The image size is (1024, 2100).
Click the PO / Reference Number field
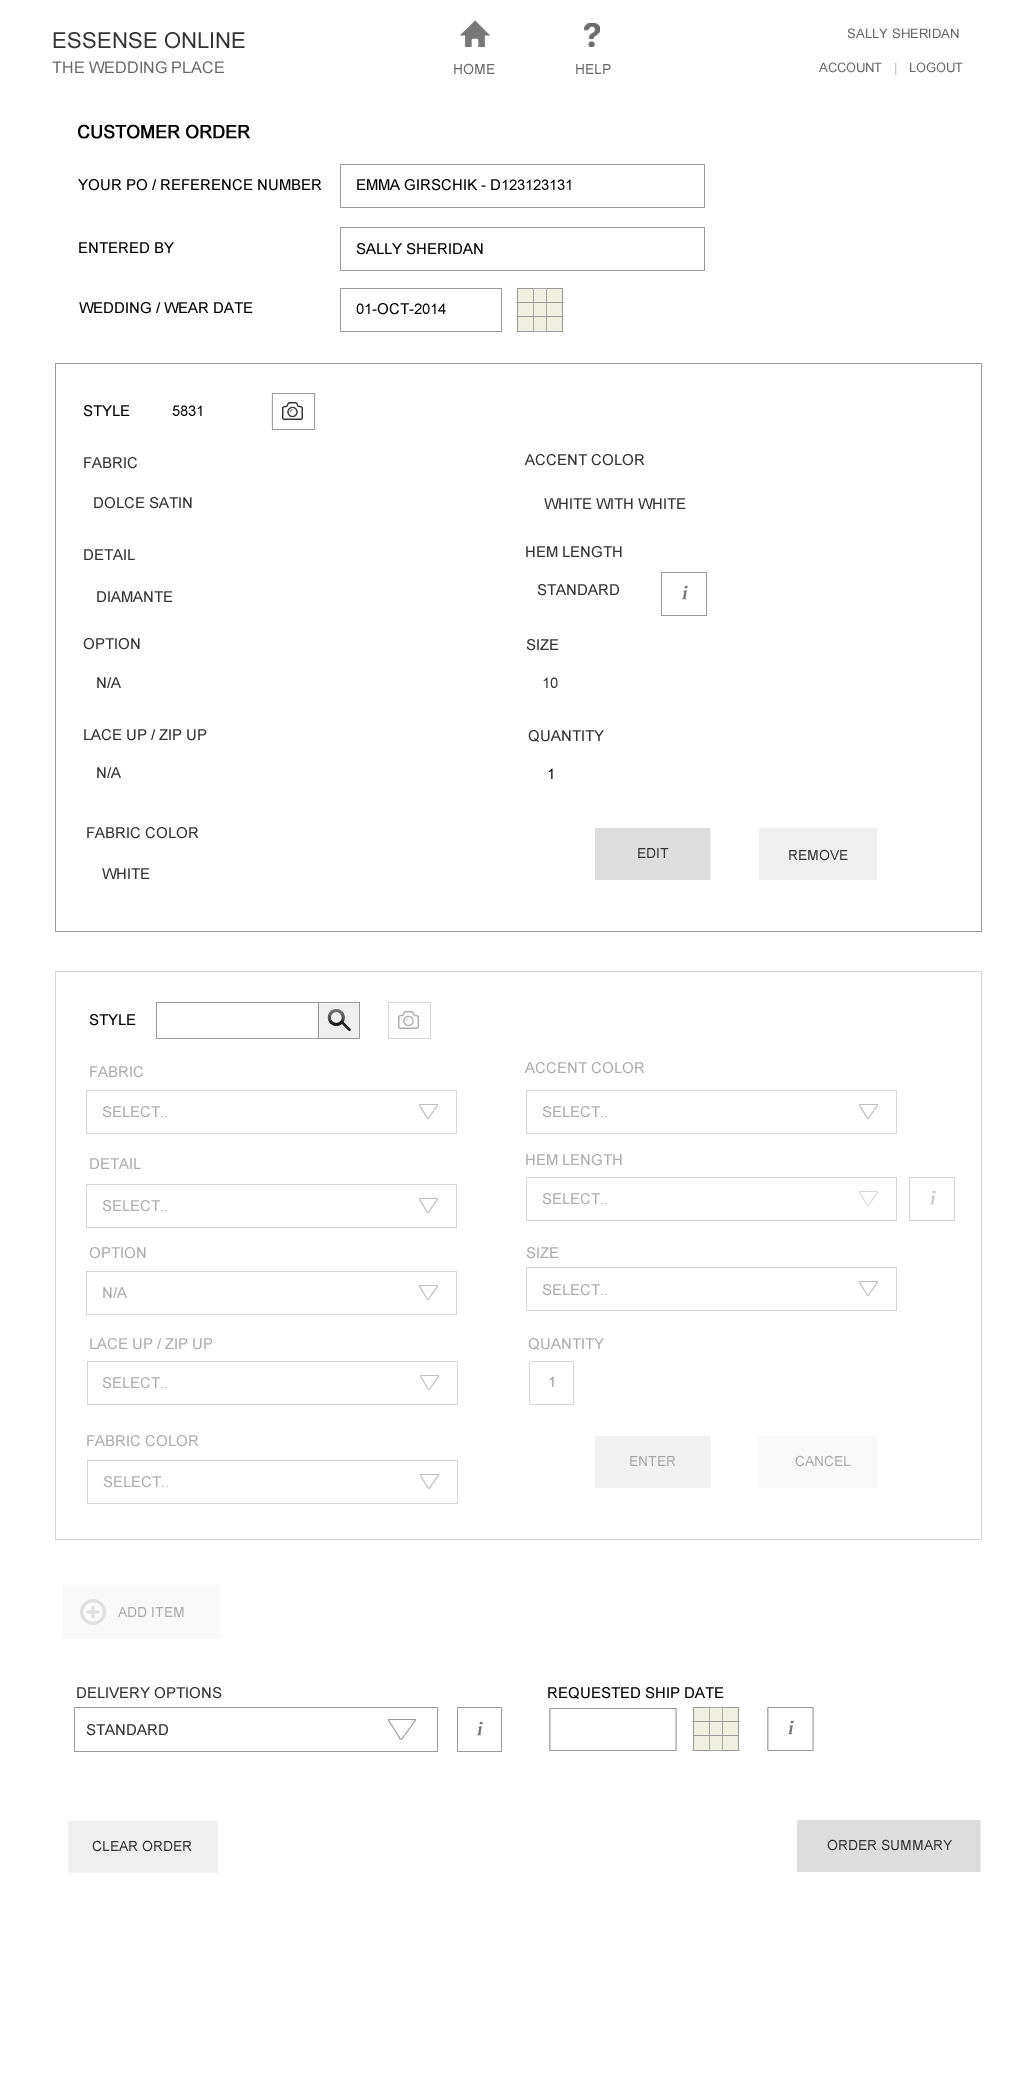pos(522,186)
